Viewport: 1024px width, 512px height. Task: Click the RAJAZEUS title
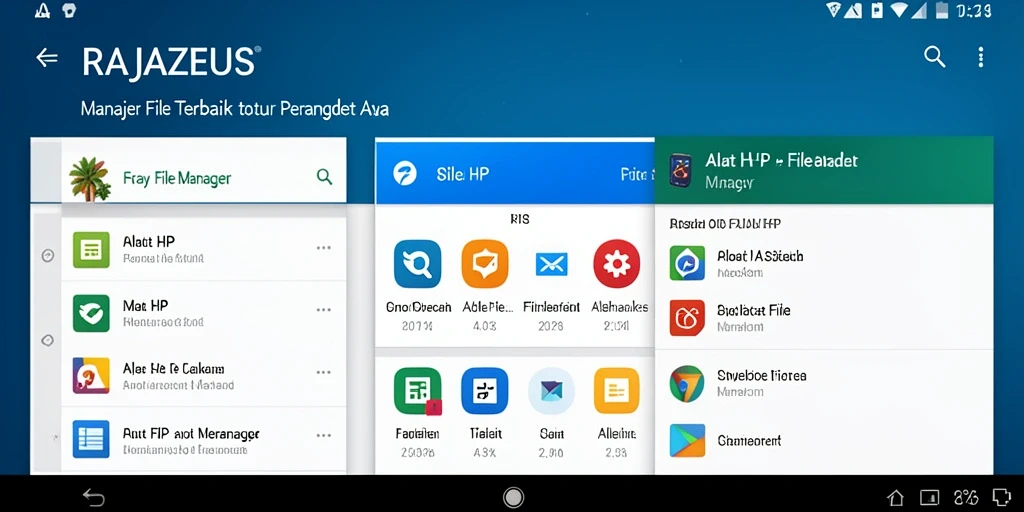click(x=168, y=63)
